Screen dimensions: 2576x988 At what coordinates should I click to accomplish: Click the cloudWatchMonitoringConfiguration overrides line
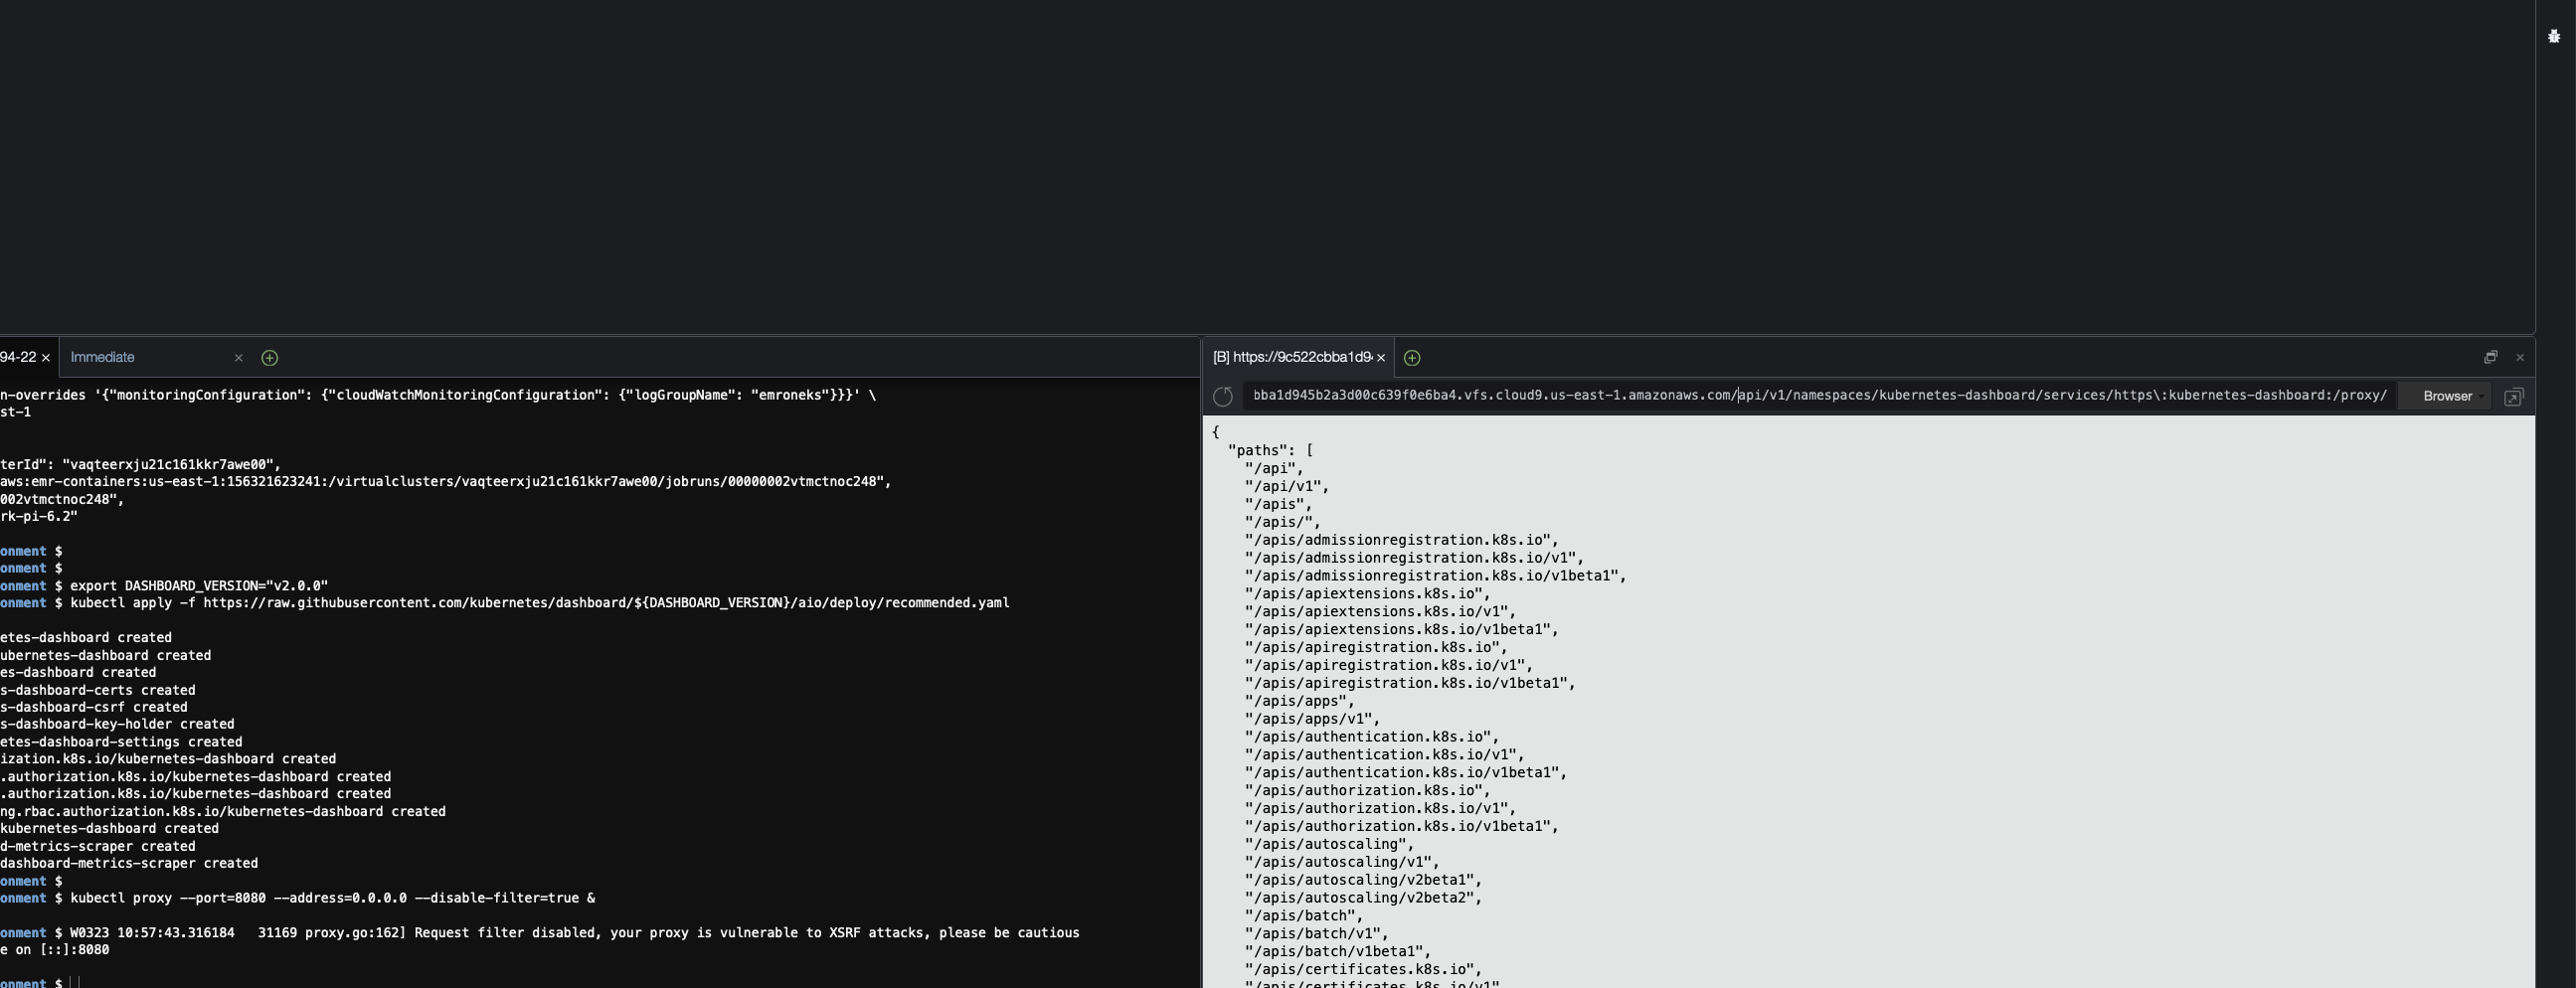pos(438,395)
